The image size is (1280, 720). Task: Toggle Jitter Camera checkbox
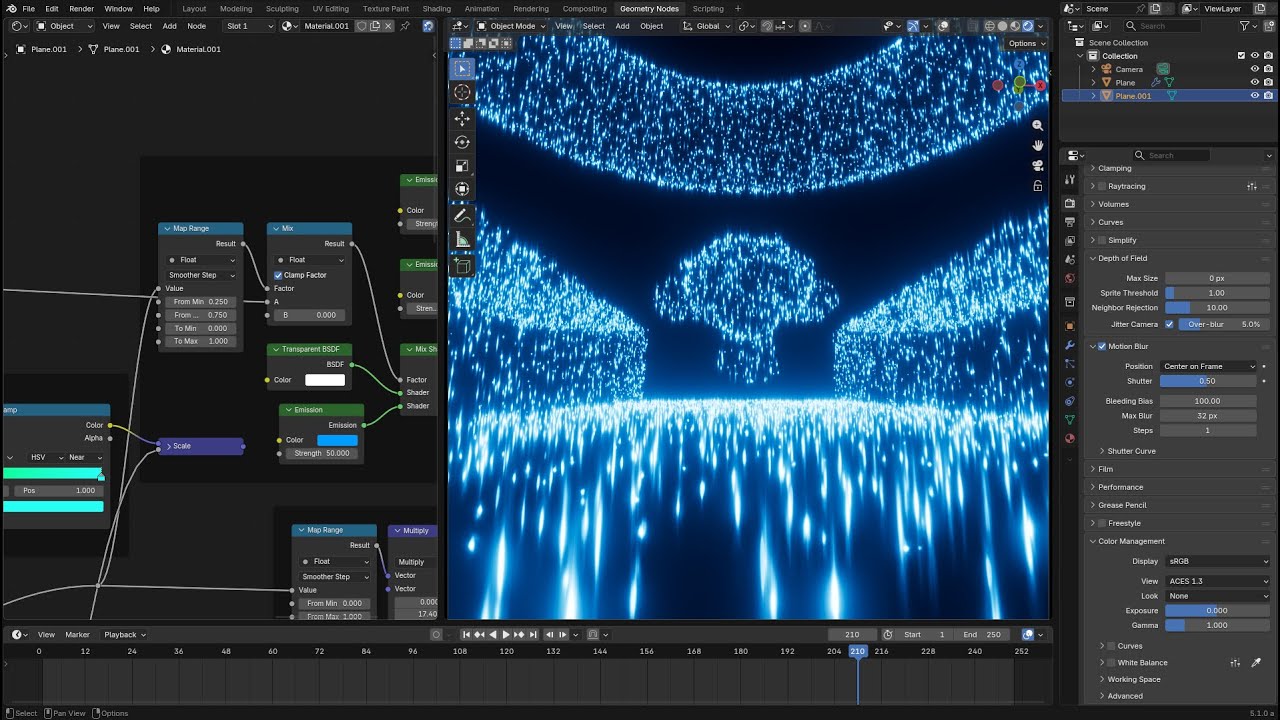(x=1169, y=324)
